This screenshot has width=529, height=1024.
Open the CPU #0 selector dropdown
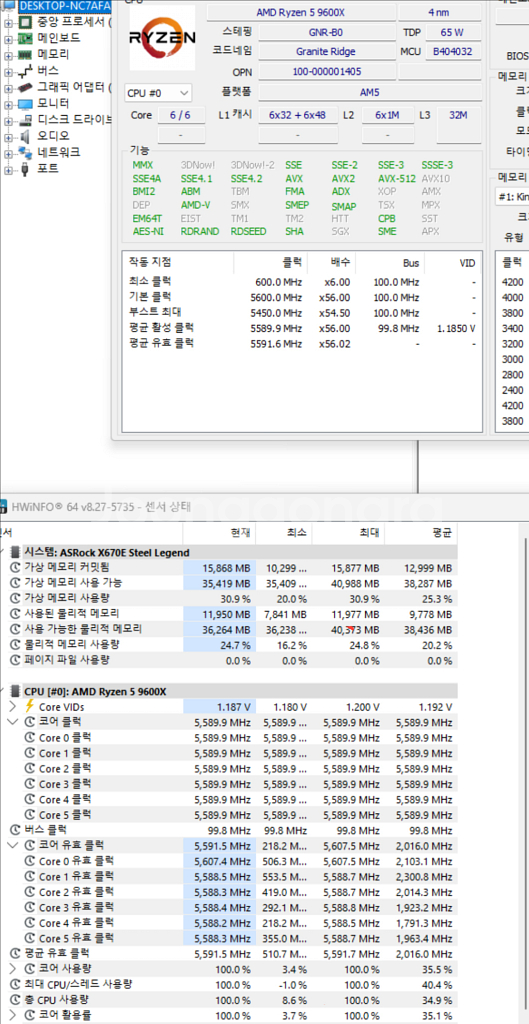tap(159, 93)
